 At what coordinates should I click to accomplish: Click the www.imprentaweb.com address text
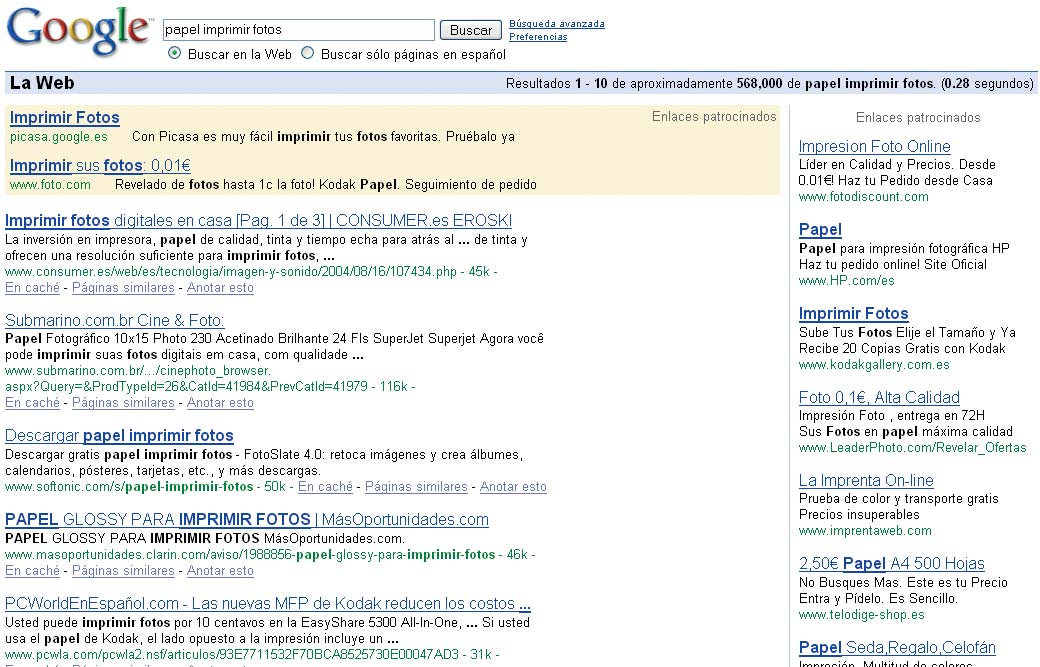(x=865, y=530)
